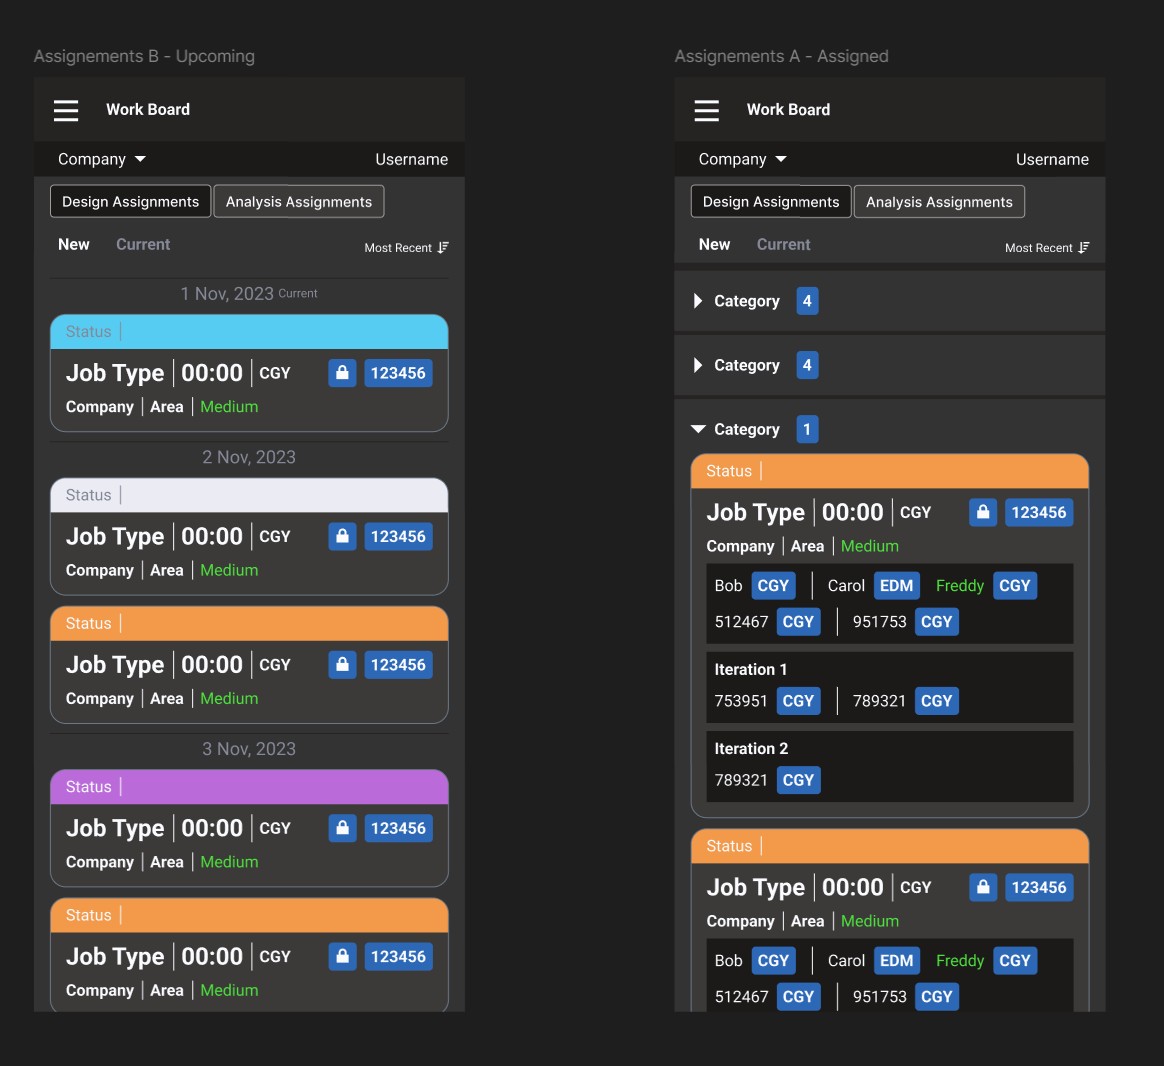Open the hamburger menu in the Upcoming panel

point(66,111)
